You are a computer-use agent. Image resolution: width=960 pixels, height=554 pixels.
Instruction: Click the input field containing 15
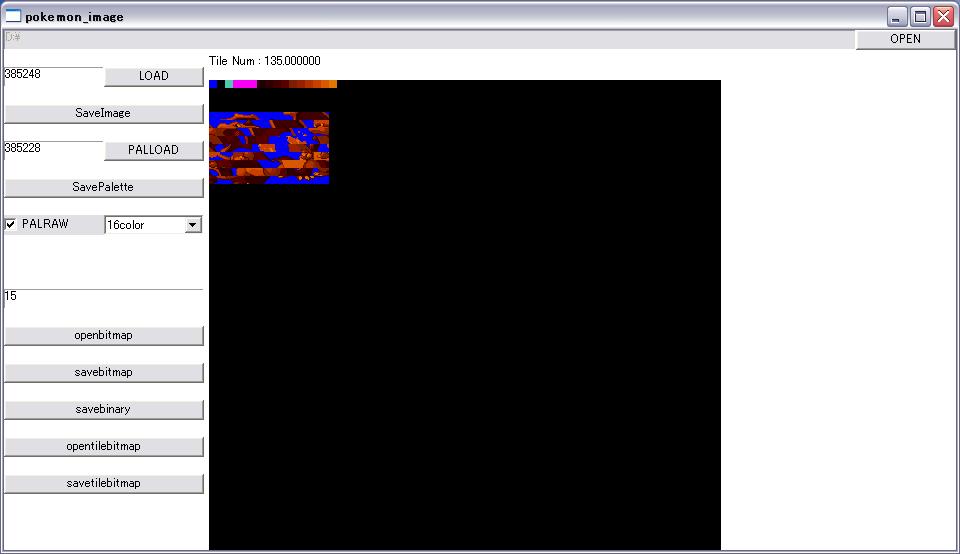coord(103,298)
